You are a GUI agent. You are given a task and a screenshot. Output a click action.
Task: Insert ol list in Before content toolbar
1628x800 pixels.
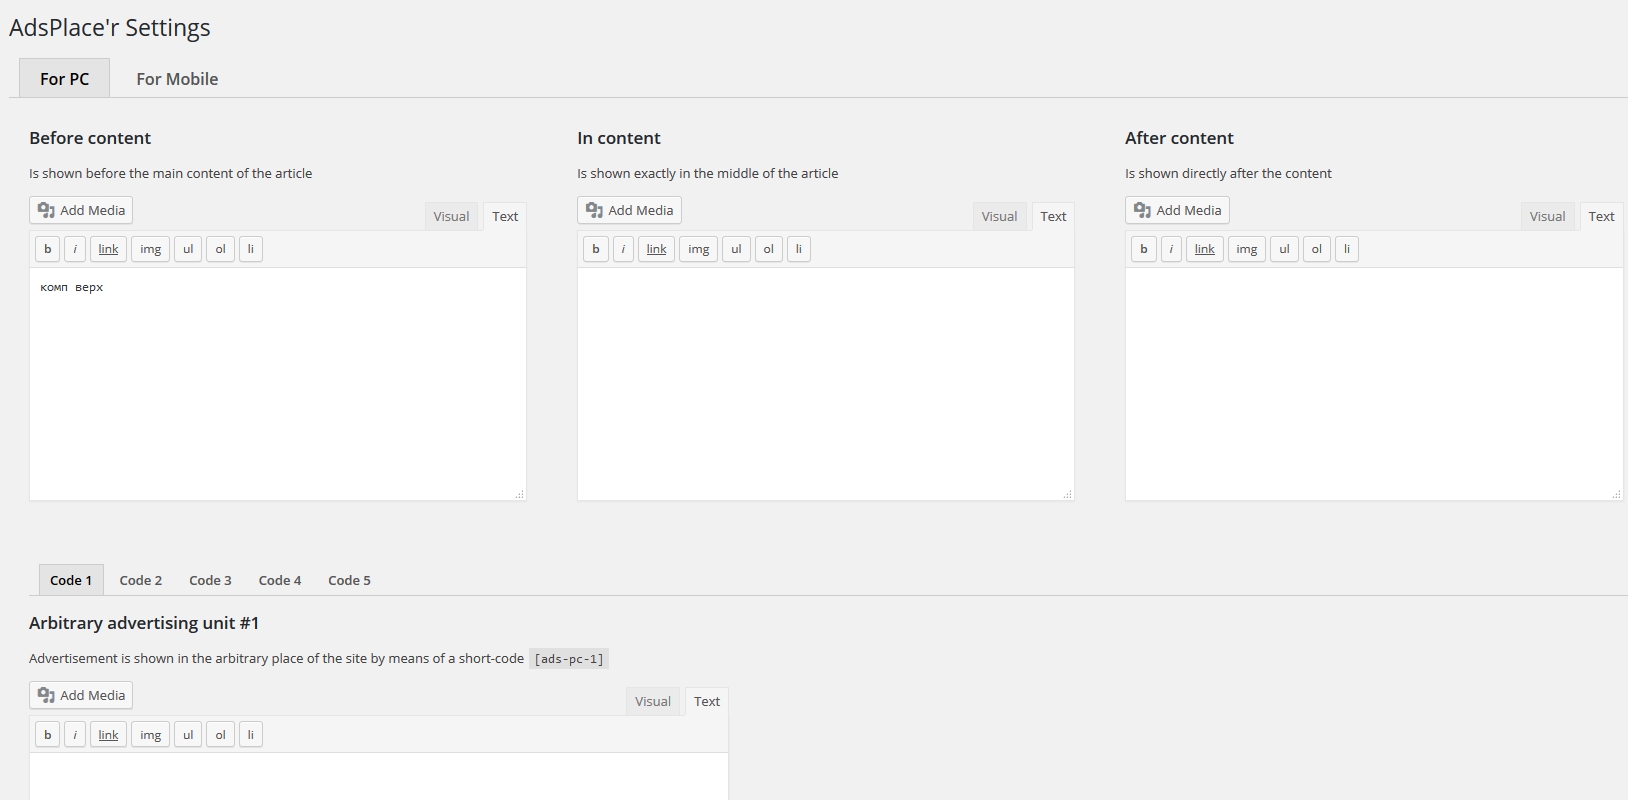[x=220, y=249]
